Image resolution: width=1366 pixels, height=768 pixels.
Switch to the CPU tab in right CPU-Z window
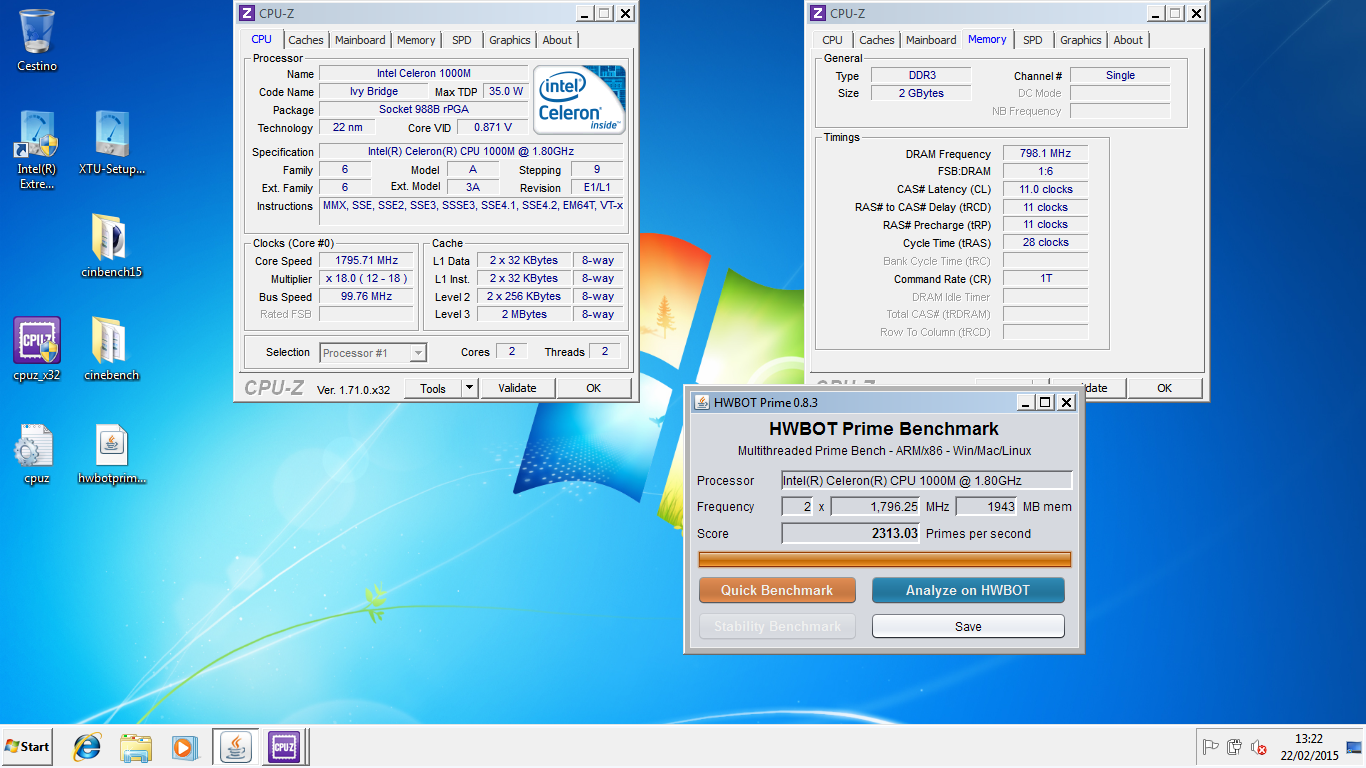tap(833, 40)
